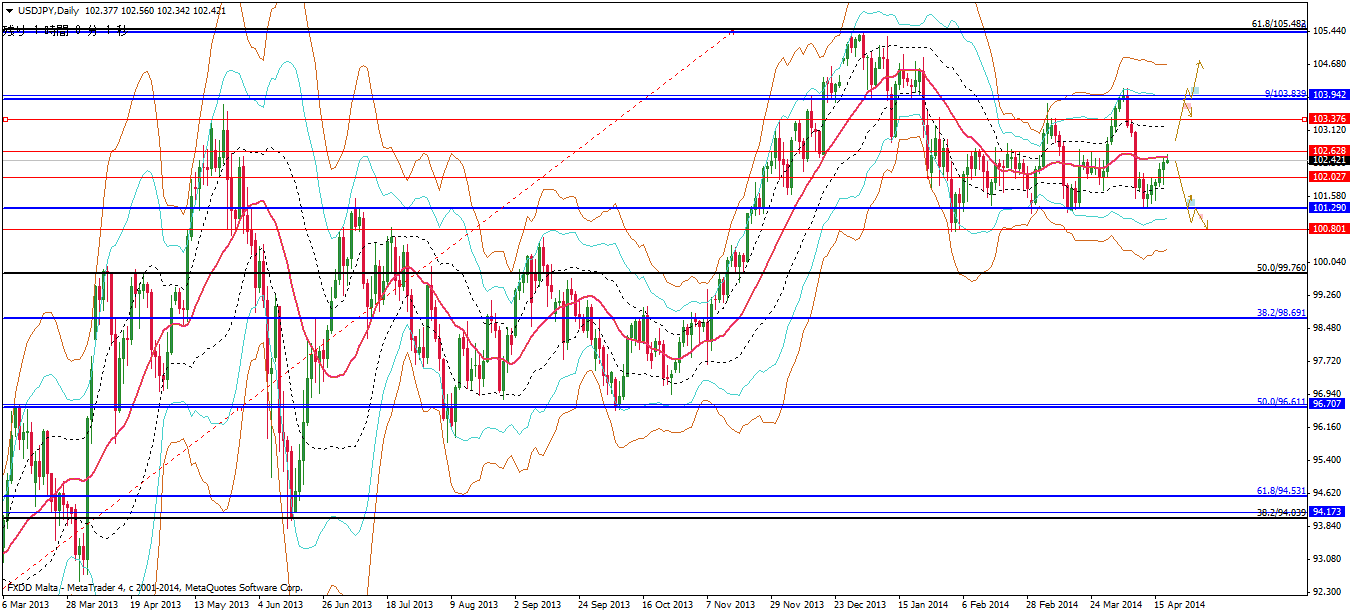Click the blue 96.707 price tag
Image resolution: width=1350 pixels, height=613 pixels.
(x=1327, y=403)
